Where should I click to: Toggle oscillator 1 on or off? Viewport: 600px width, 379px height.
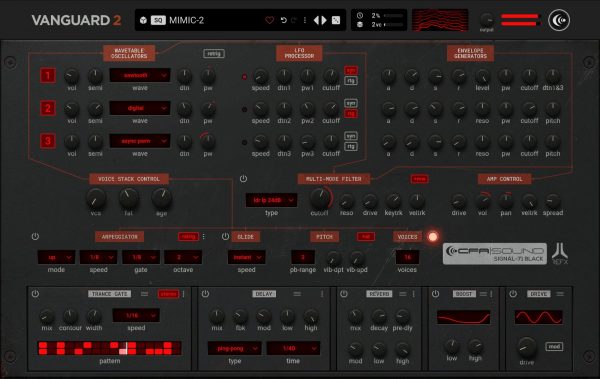tap(48, 75)
